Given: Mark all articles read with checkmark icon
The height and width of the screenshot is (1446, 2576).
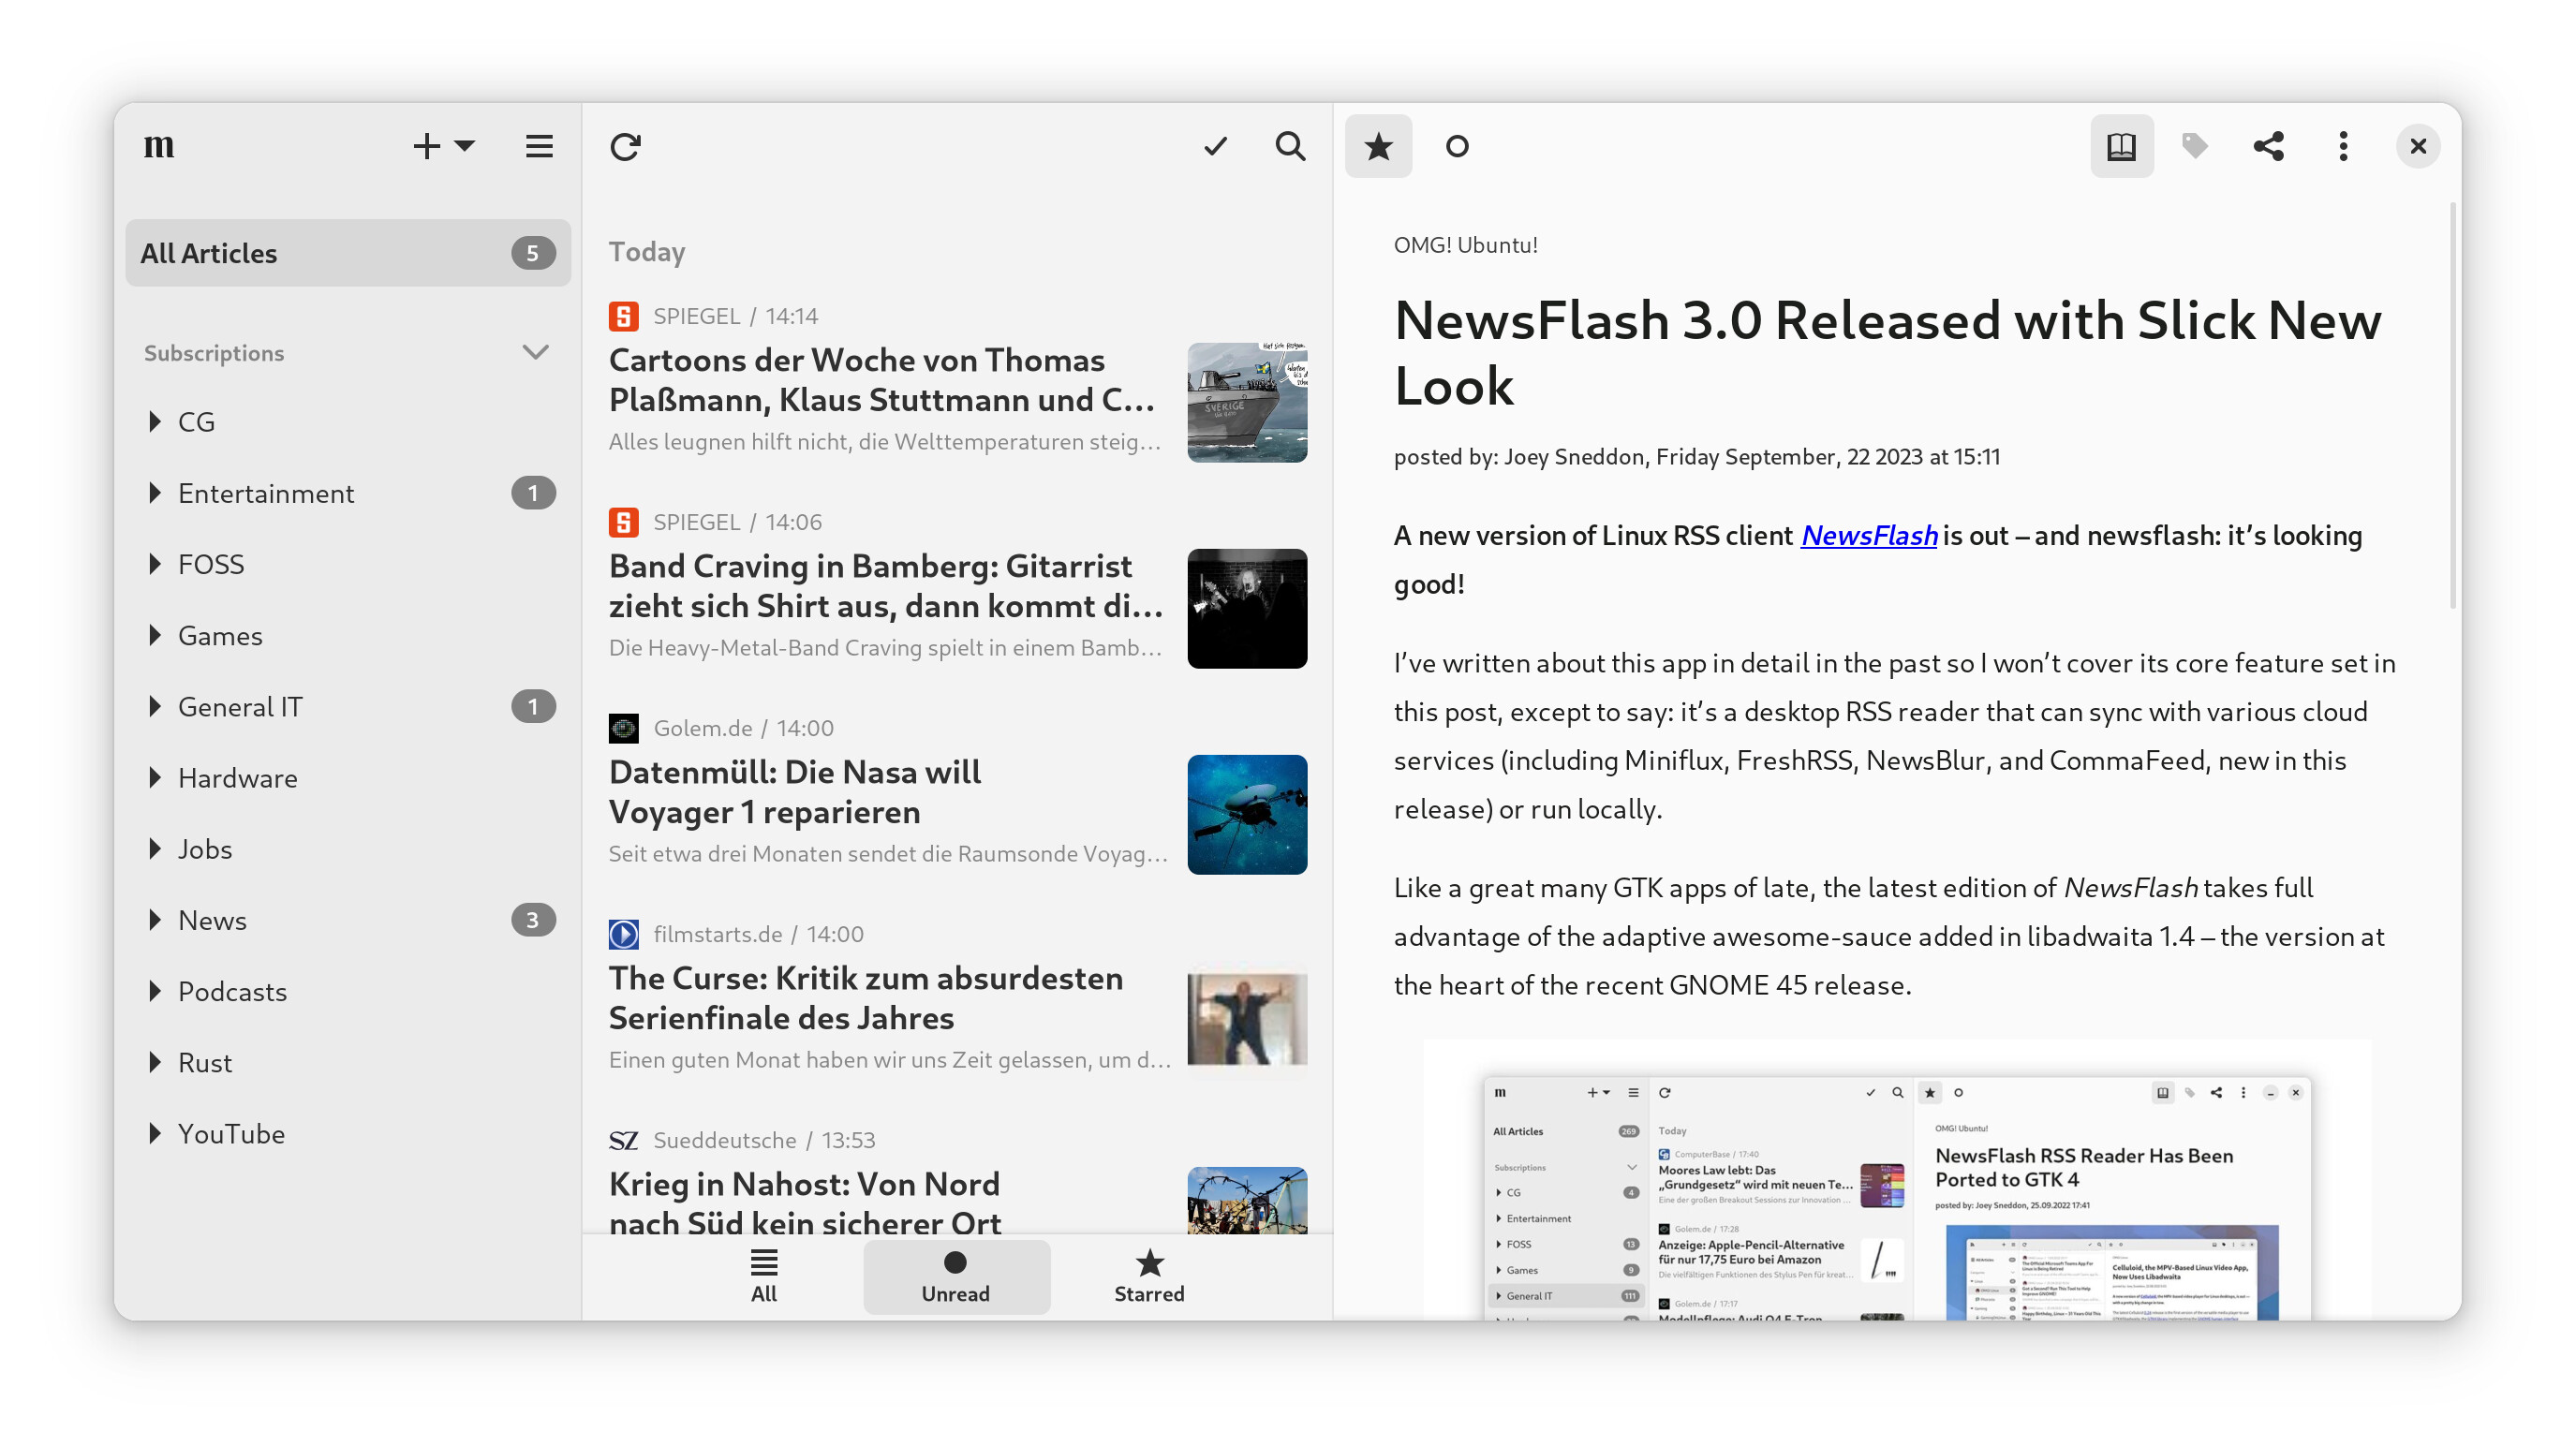Looking at the screenshot, I should (x=1215, y=147).
